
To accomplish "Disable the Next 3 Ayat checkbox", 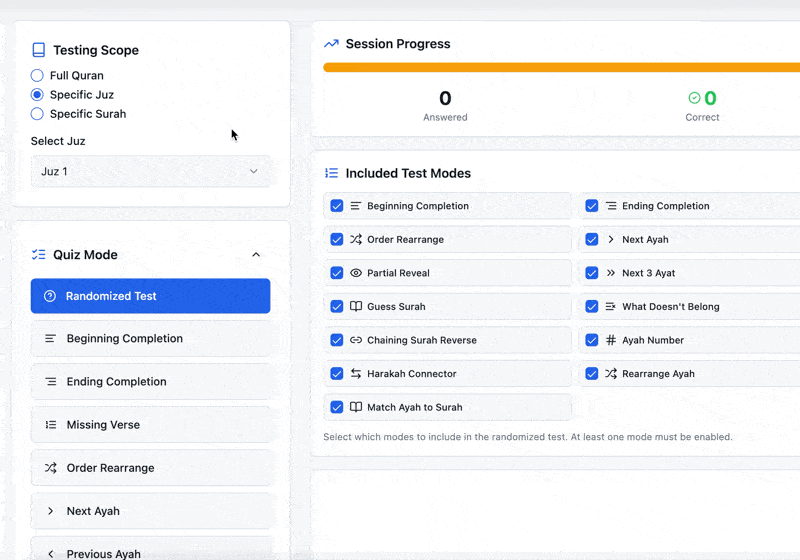I will 592,273.
